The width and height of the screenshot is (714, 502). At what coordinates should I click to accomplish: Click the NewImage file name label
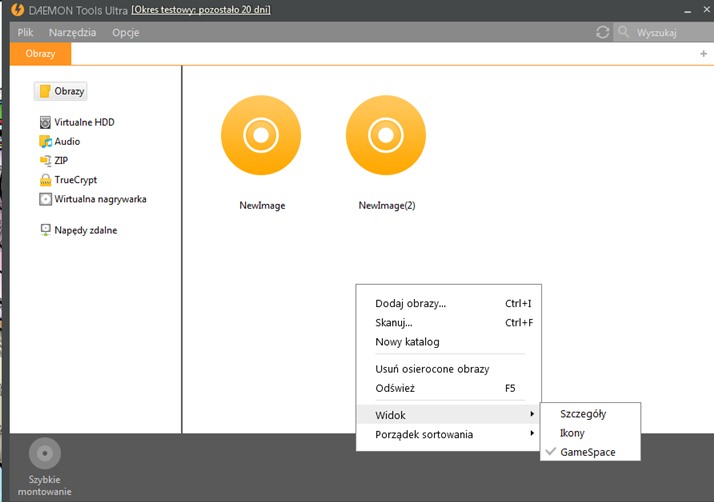point(262,205)
